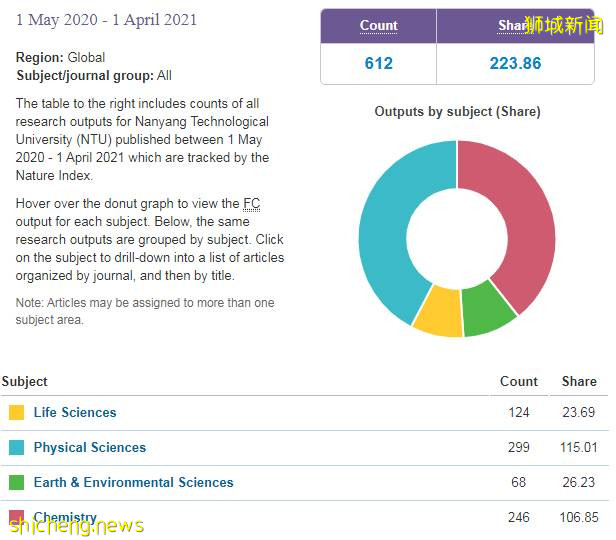Image resolution: width=616 pixels, height=540 pixels.
Task: Click the Share column header in table
Action: 579,381
